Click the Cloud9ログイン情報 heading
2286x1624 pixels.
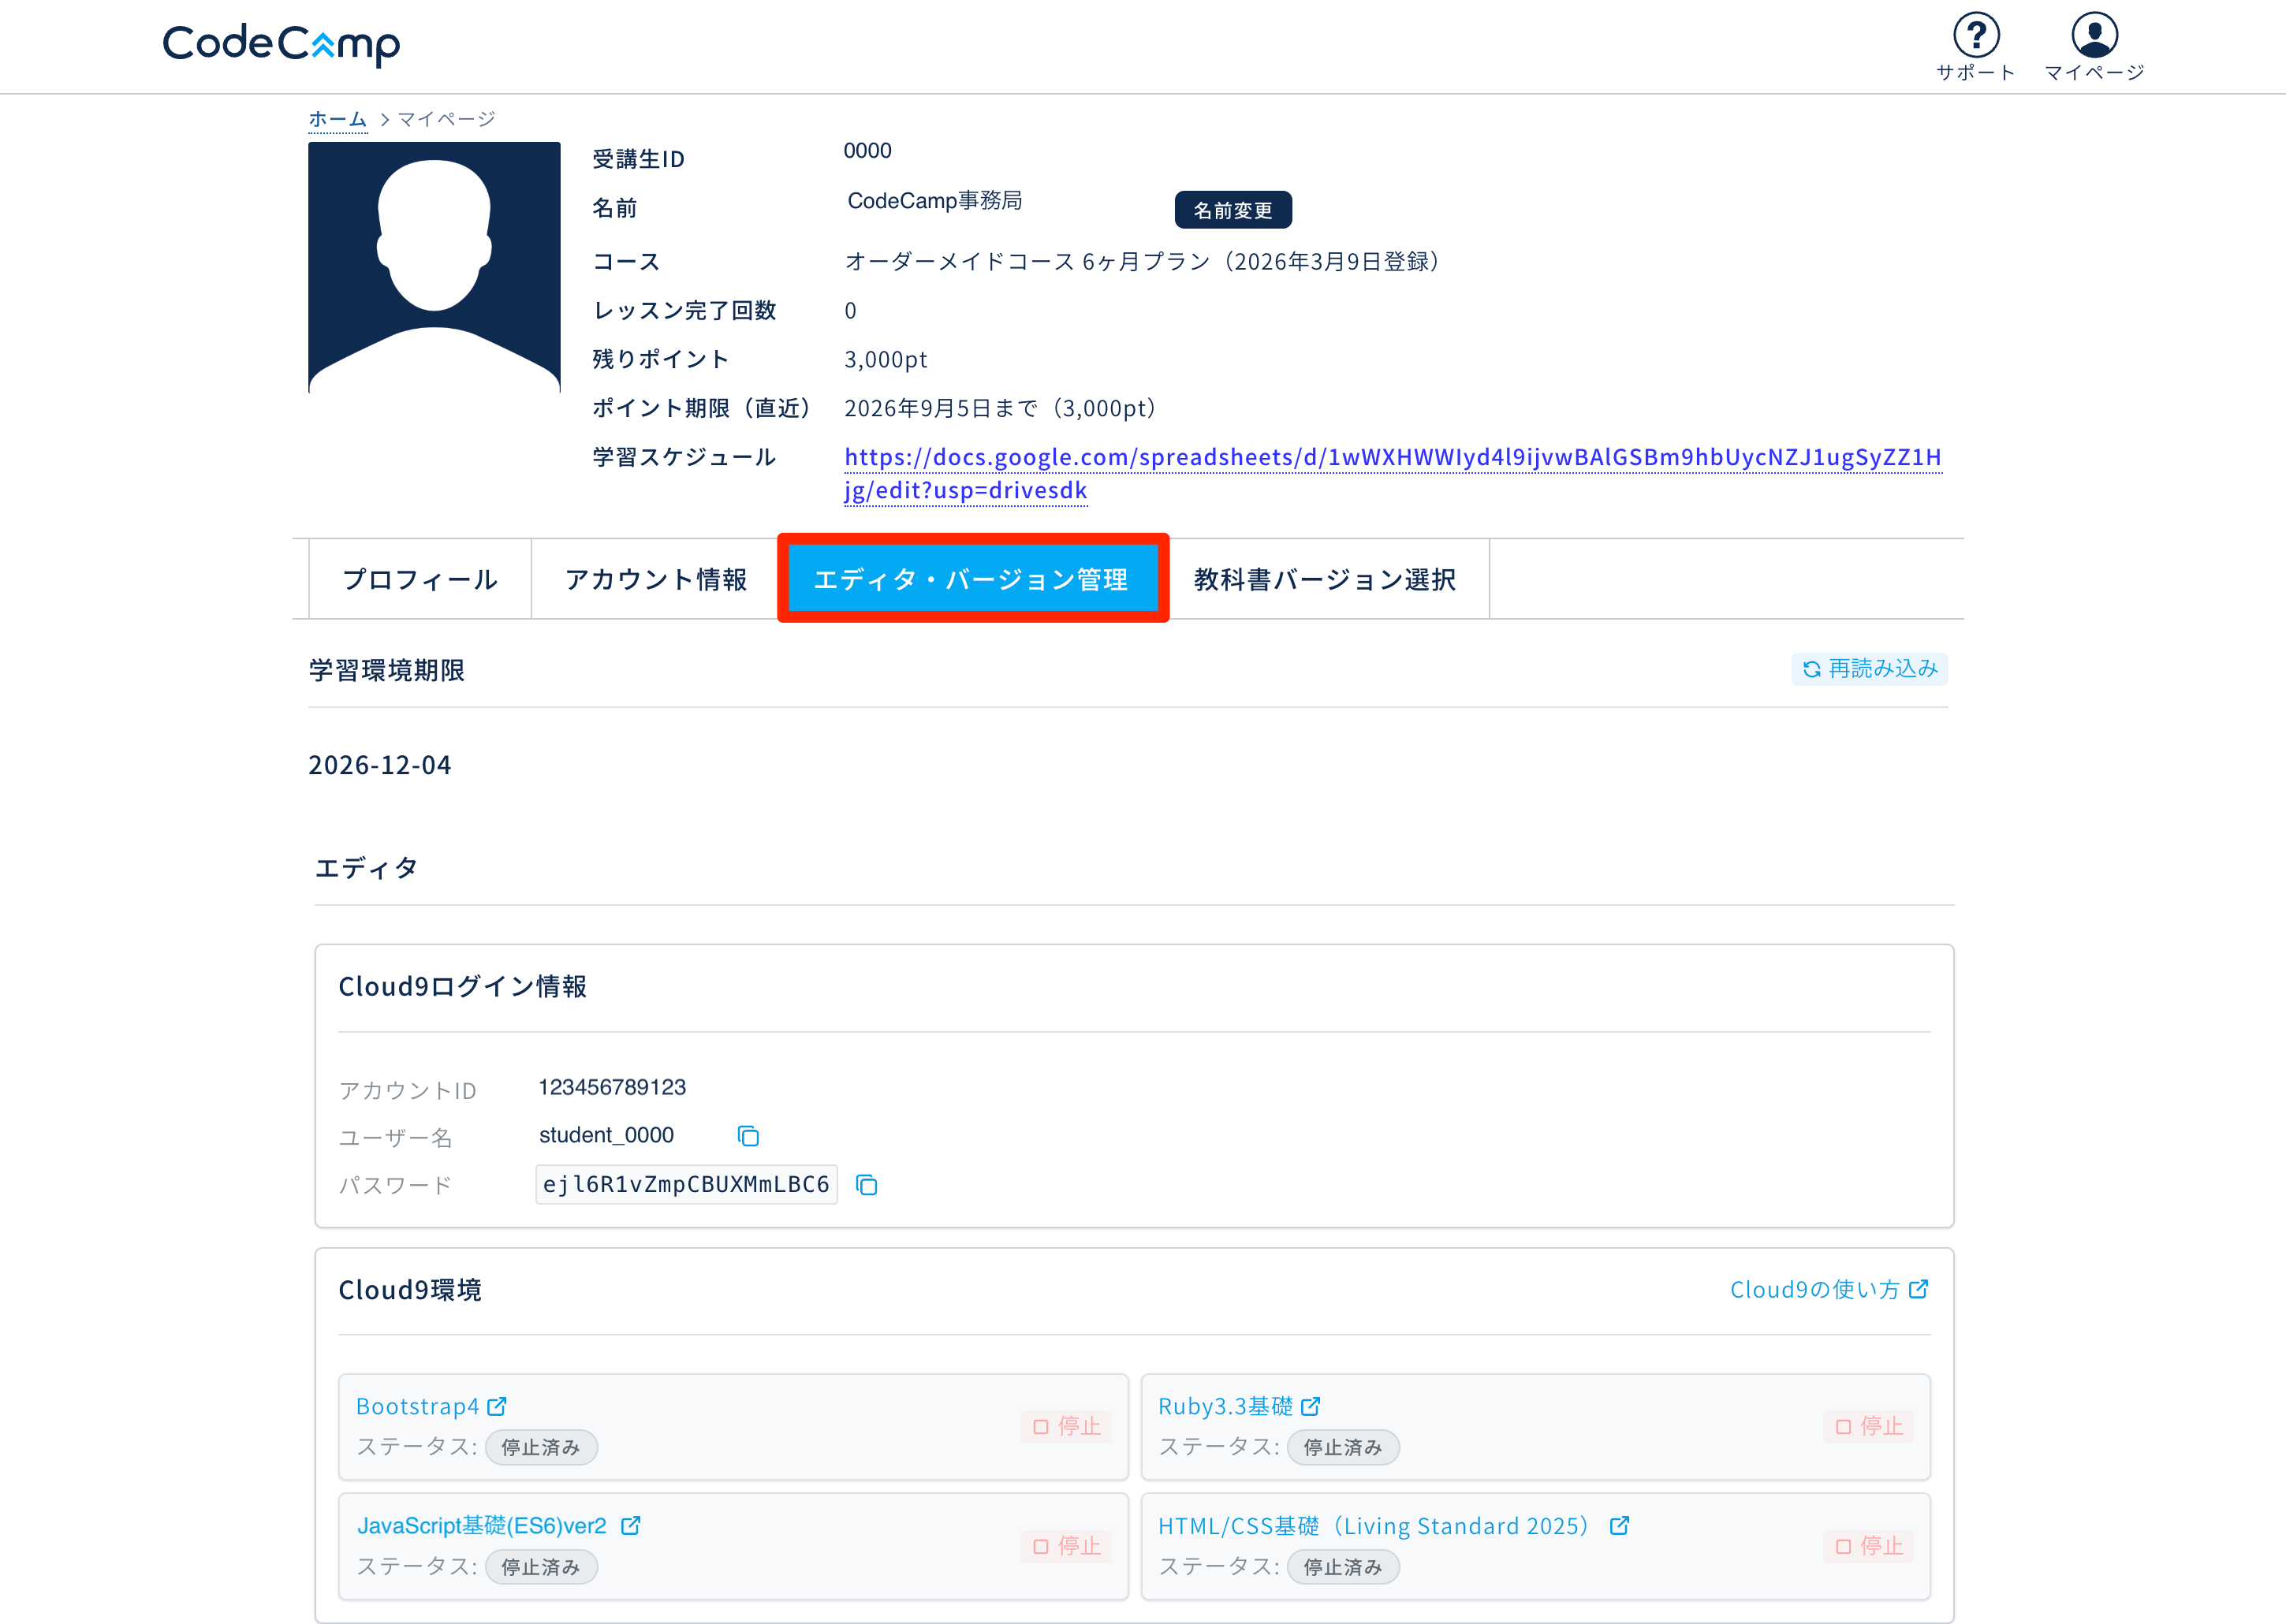click(x=463, y=986)
